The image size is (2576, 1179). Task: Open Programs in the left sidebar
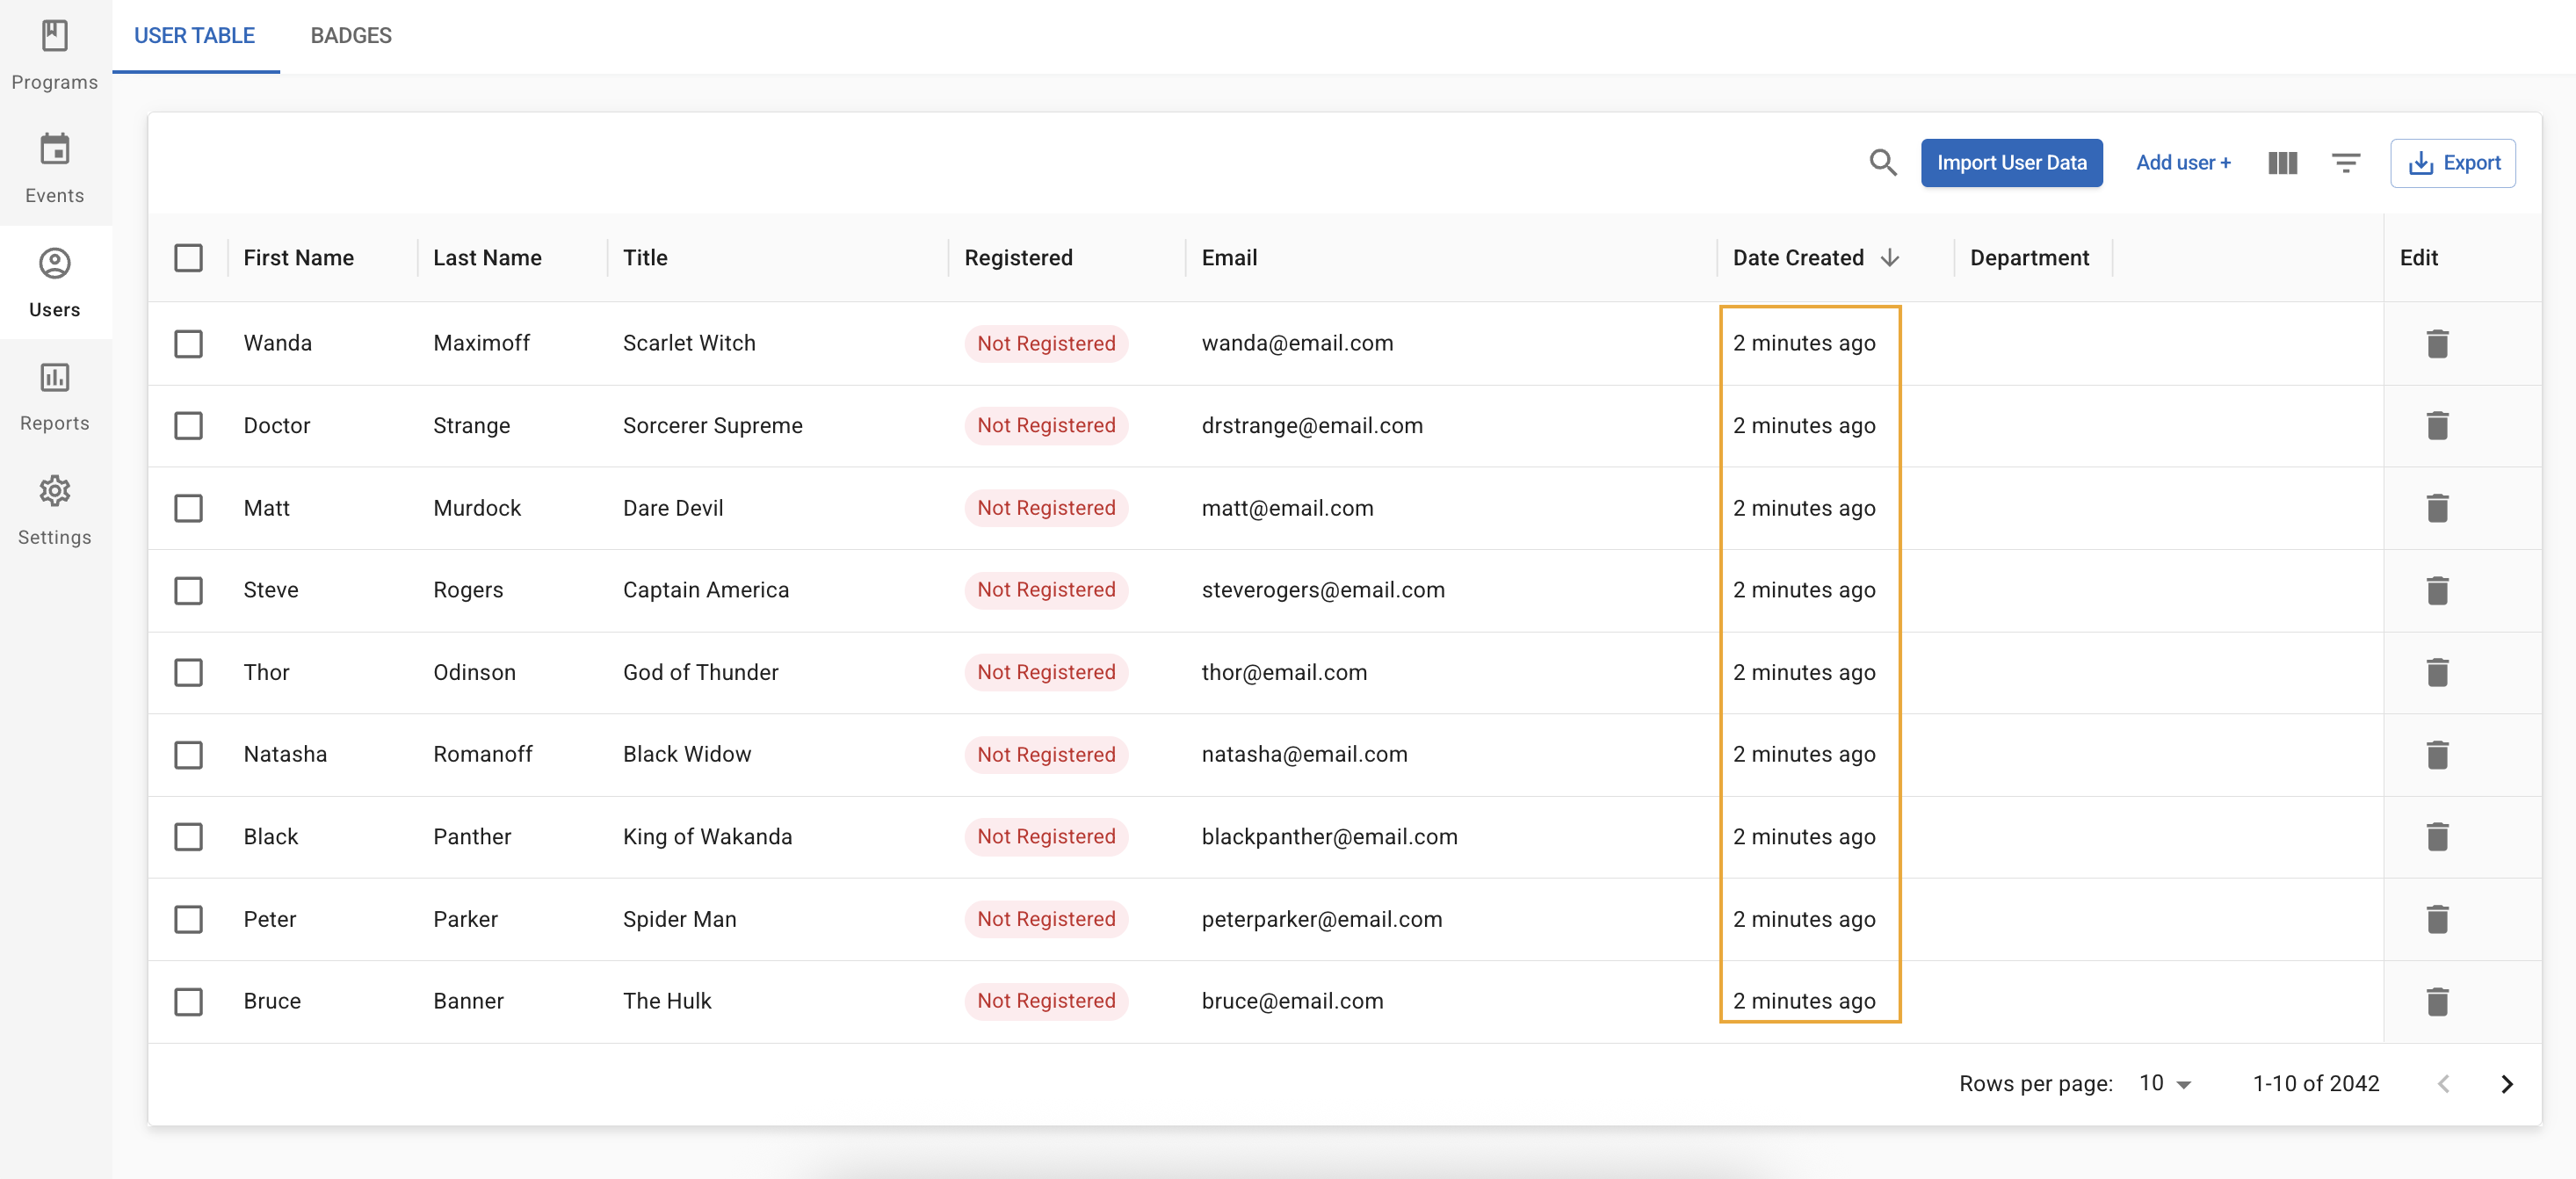click(x=55, y=55)
